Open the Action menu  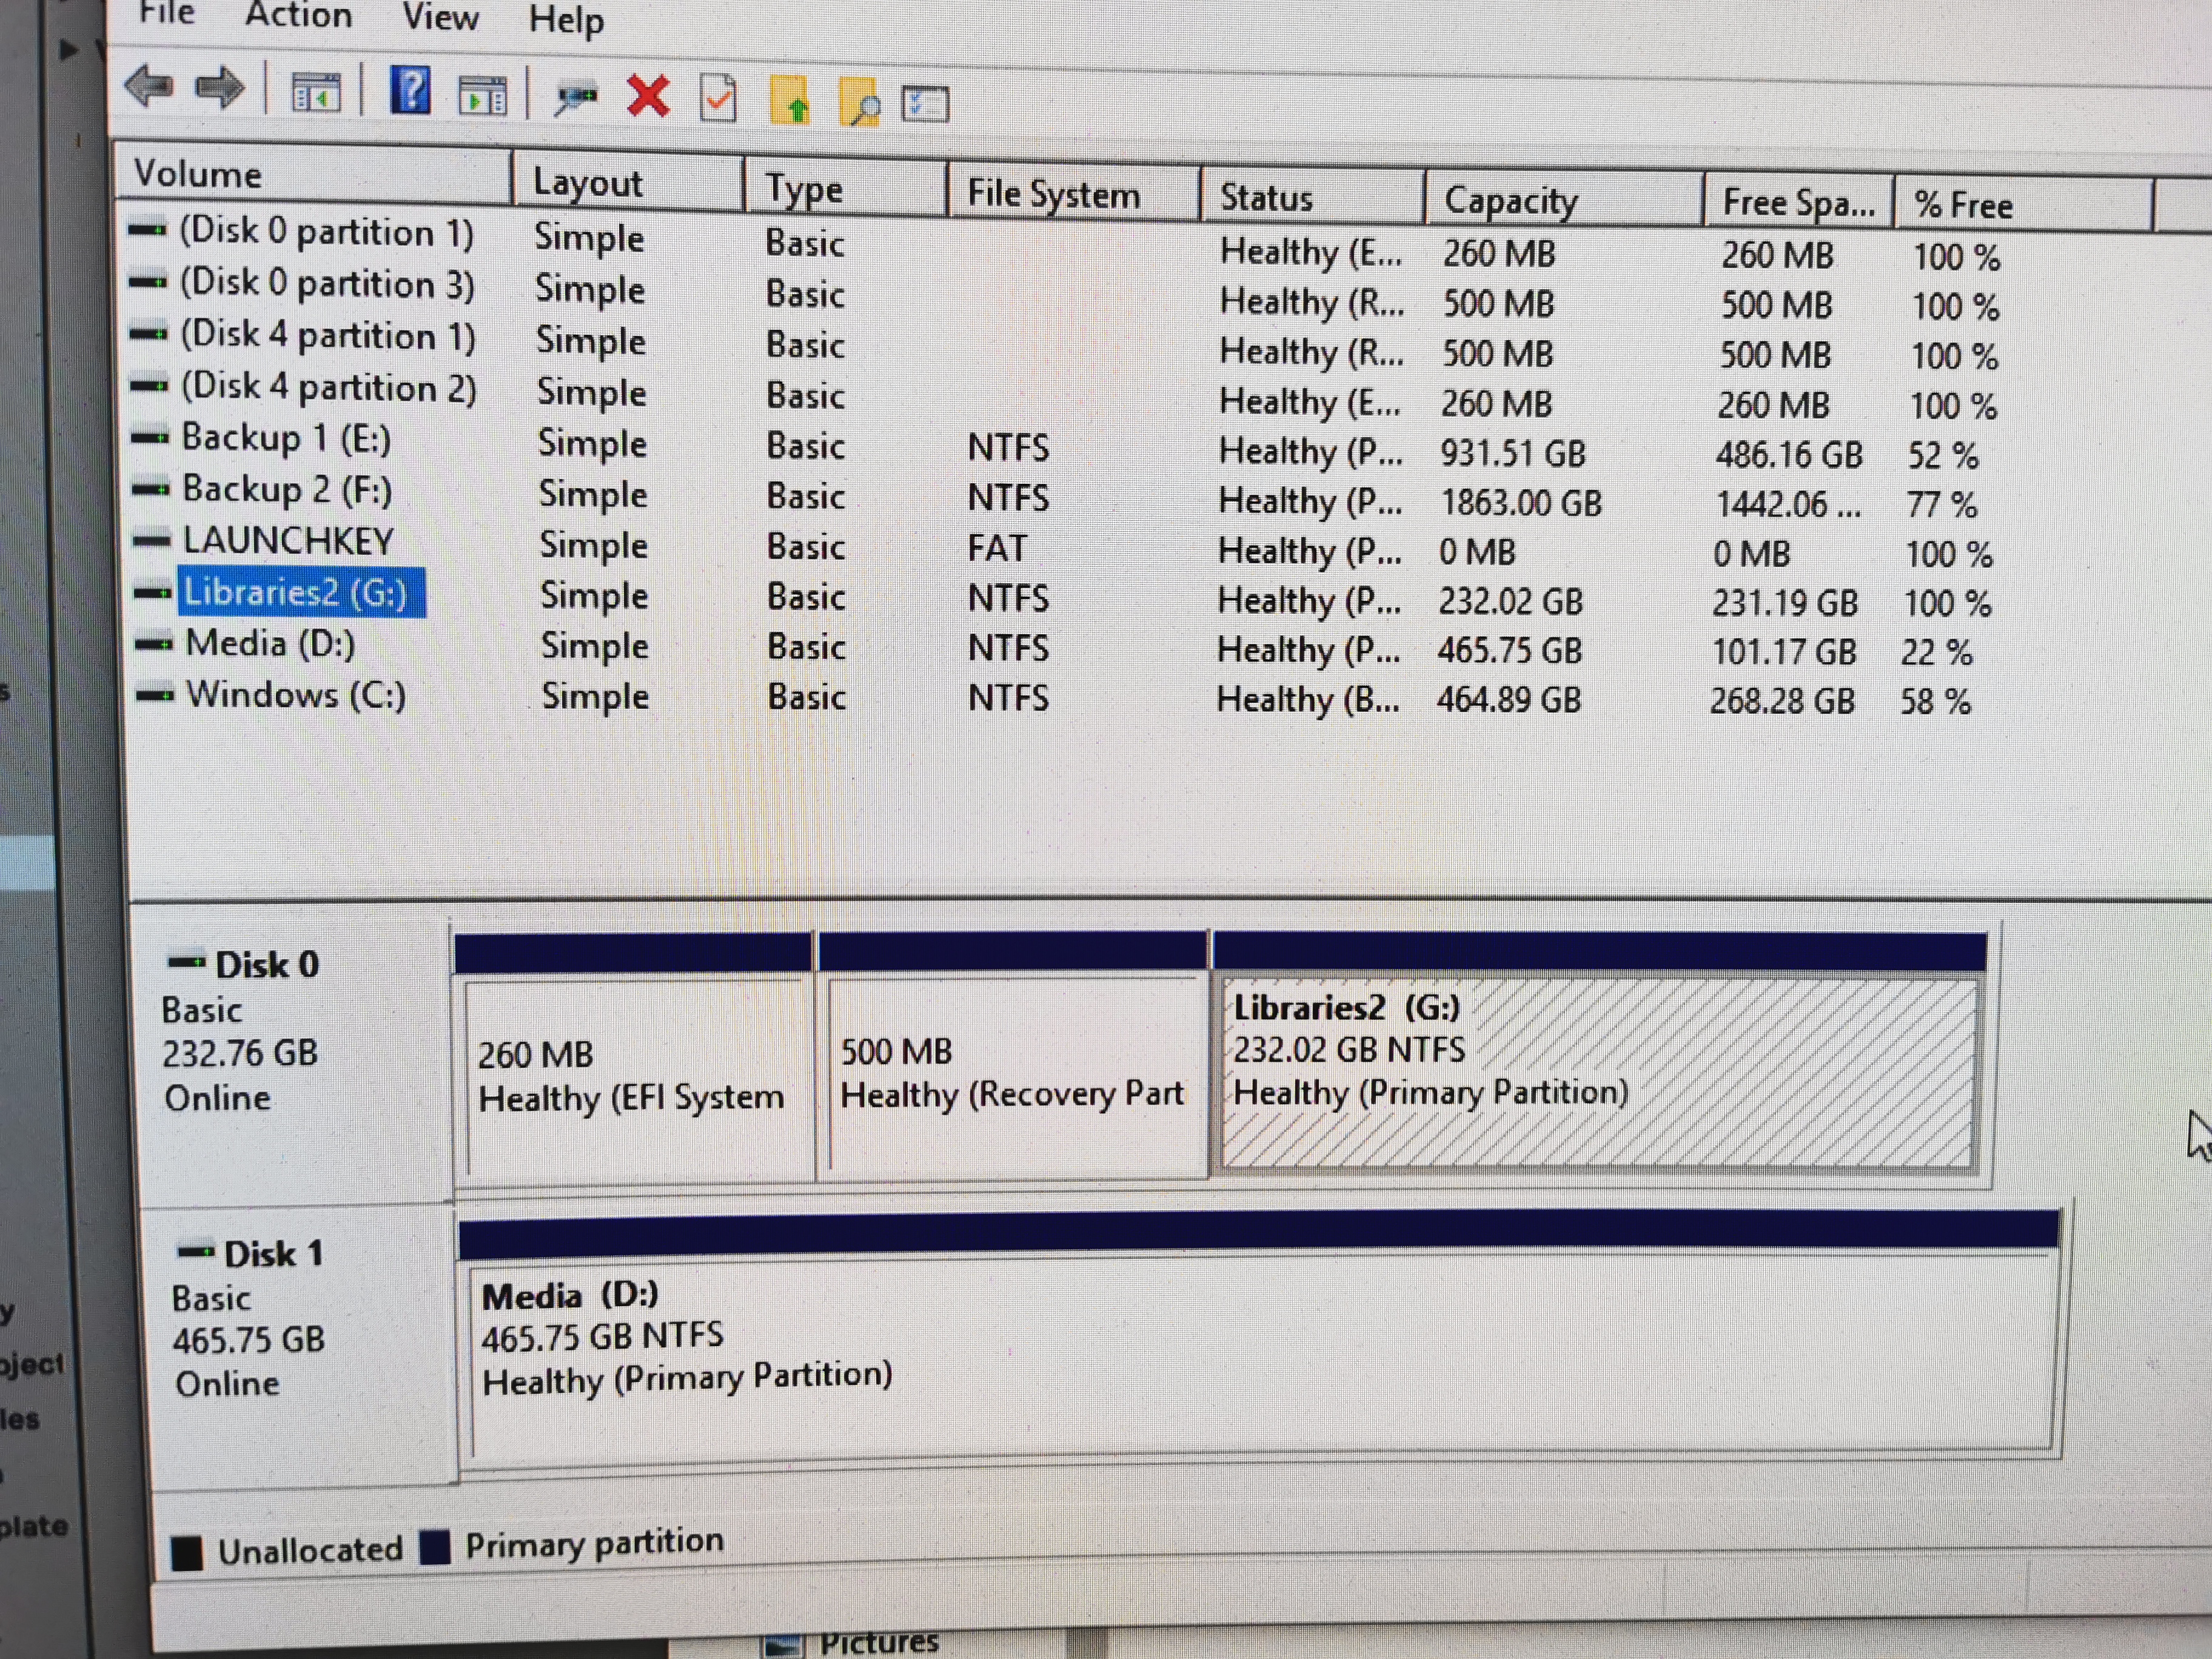[298, 15]
